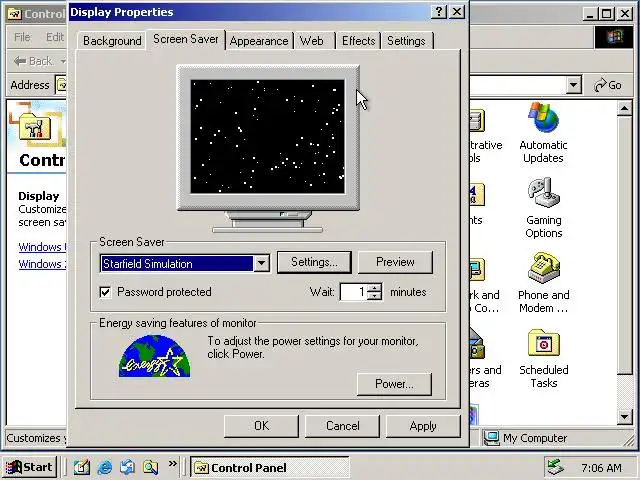Click the Control Panel scrollbar up arrow
The width and height of the screenshot is (640, 480).
(x=624, y=108)
